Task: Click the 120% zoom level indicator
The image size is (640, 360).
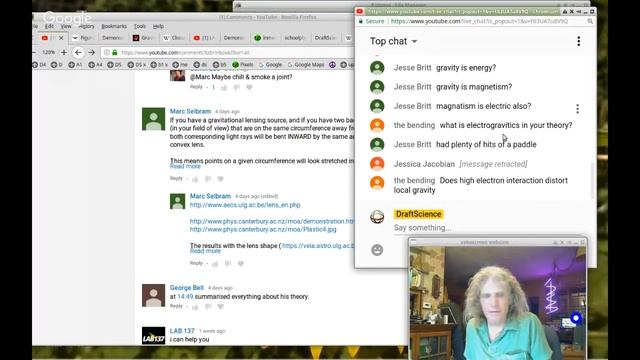Action: coord(49,52)
